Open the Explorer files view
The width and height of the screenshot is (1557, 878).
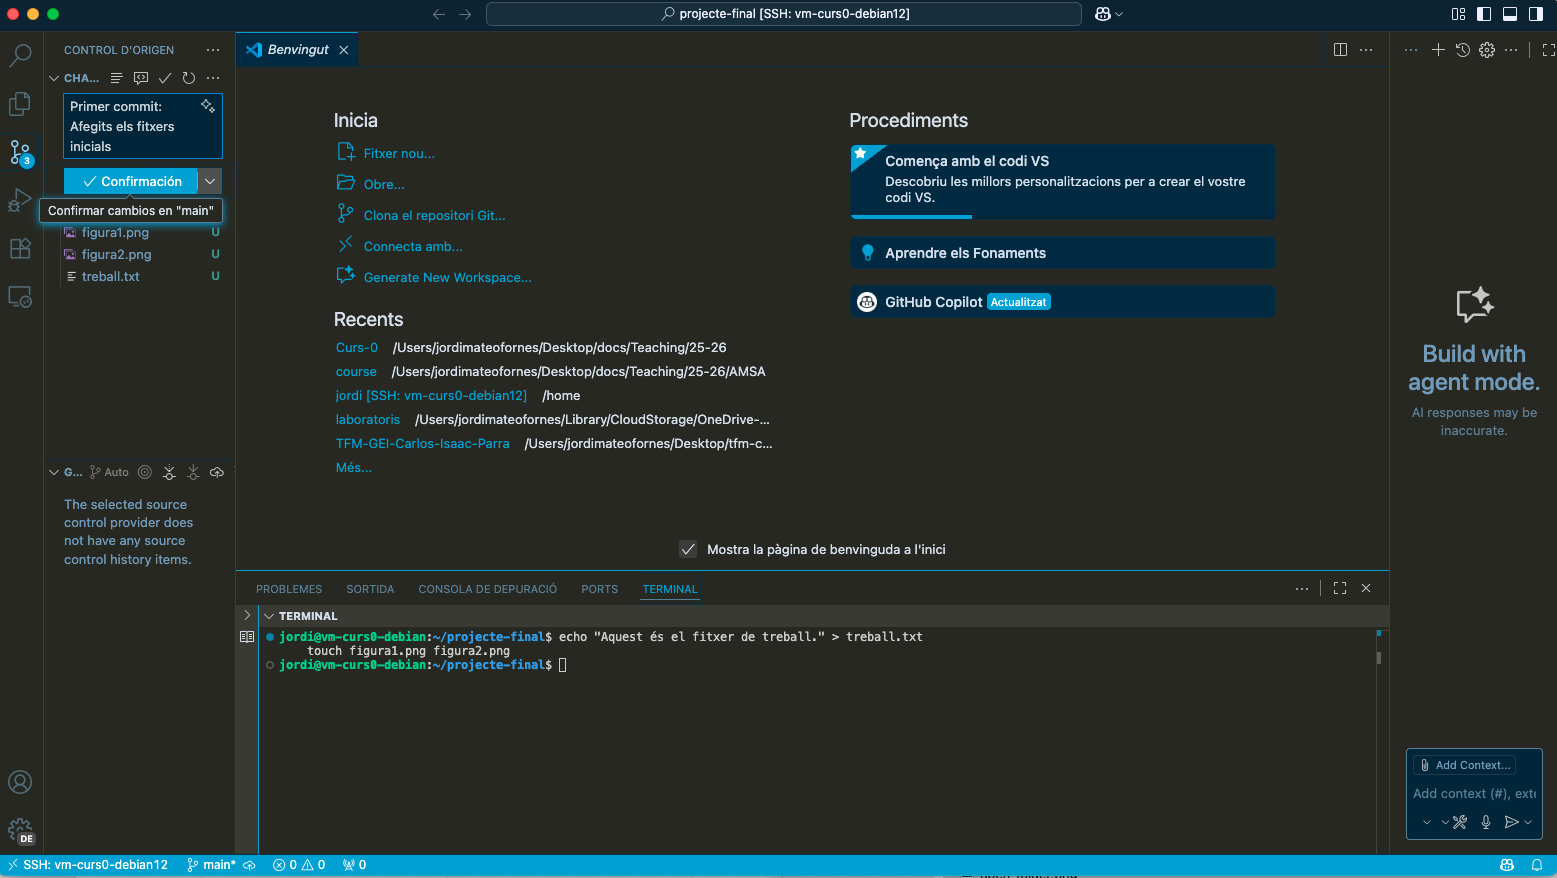[x=20, y=103]
